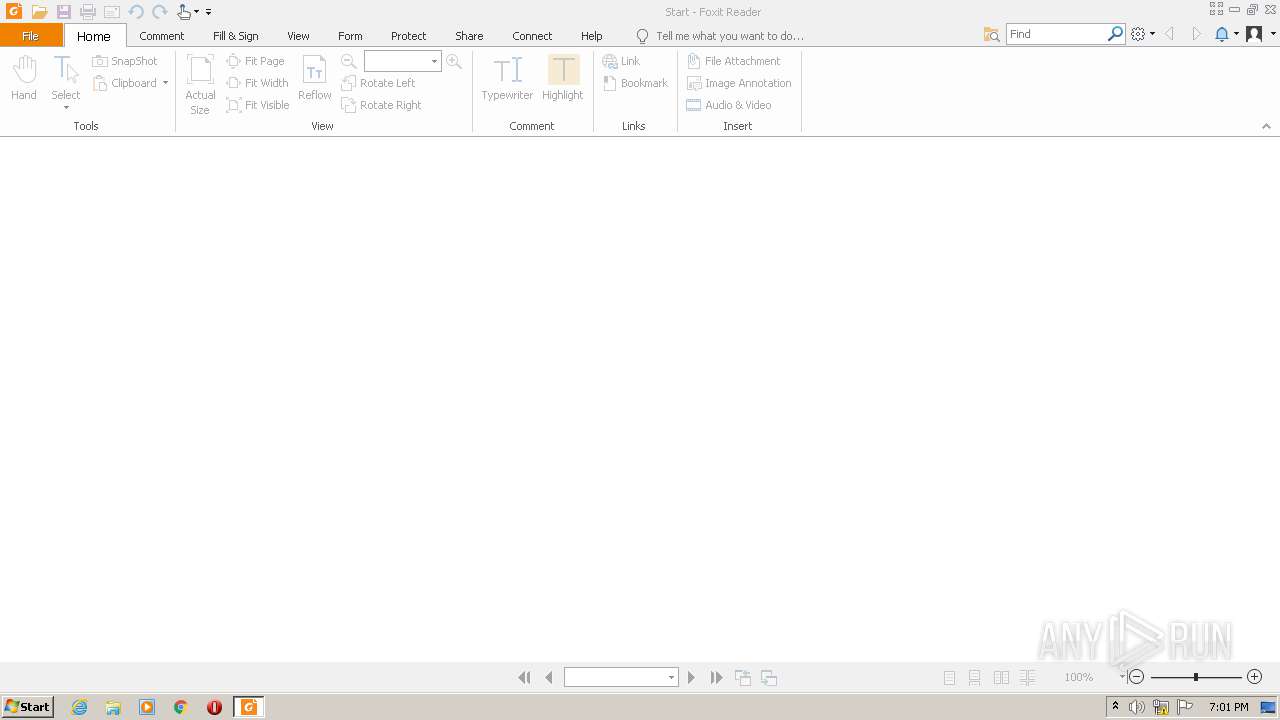Open the Clipboard dropdown
Screen dimensions: 1280x720
[165, 83]
